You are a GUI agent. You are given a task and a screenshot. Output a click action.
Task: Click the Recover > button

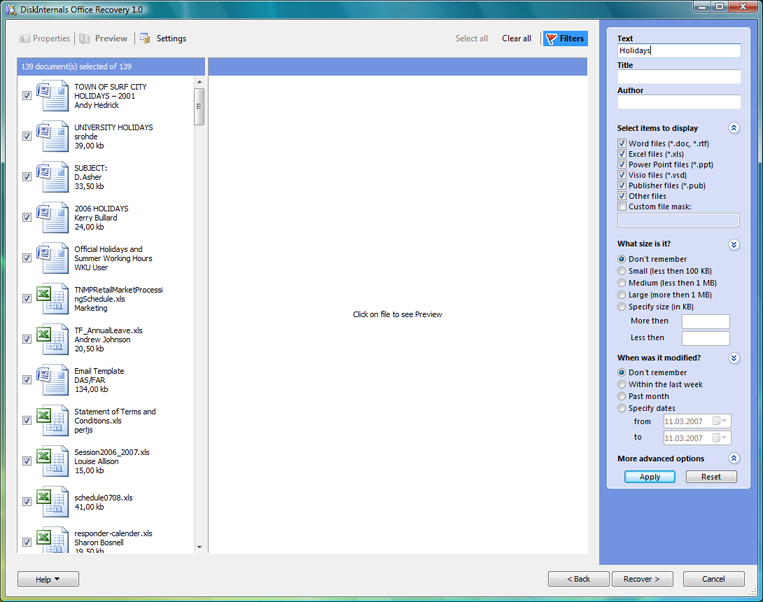(x=642, y=579)
